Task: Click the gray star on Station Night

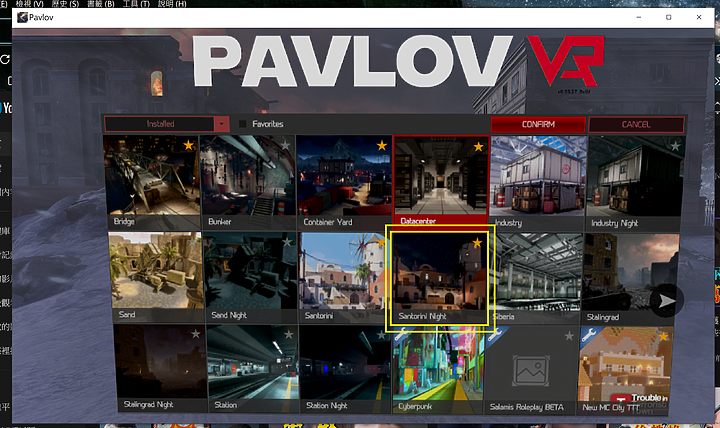Action: tap(381, 335)
